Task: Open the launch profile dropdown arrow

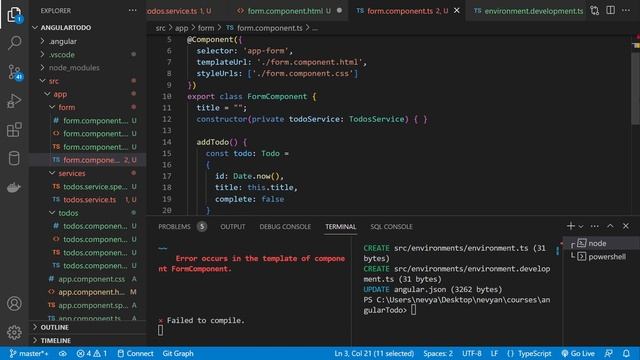Action: click(581, 226)
